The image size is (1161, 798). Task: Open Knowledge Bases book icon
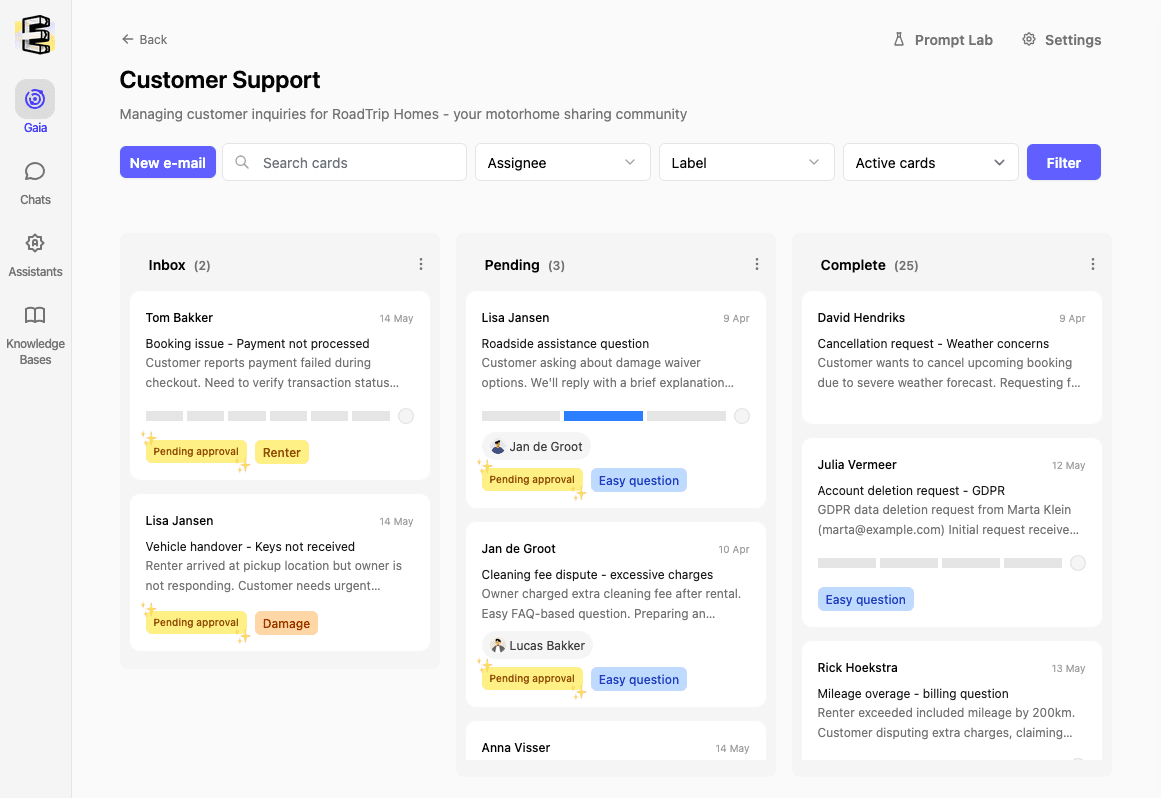point(35,316)
